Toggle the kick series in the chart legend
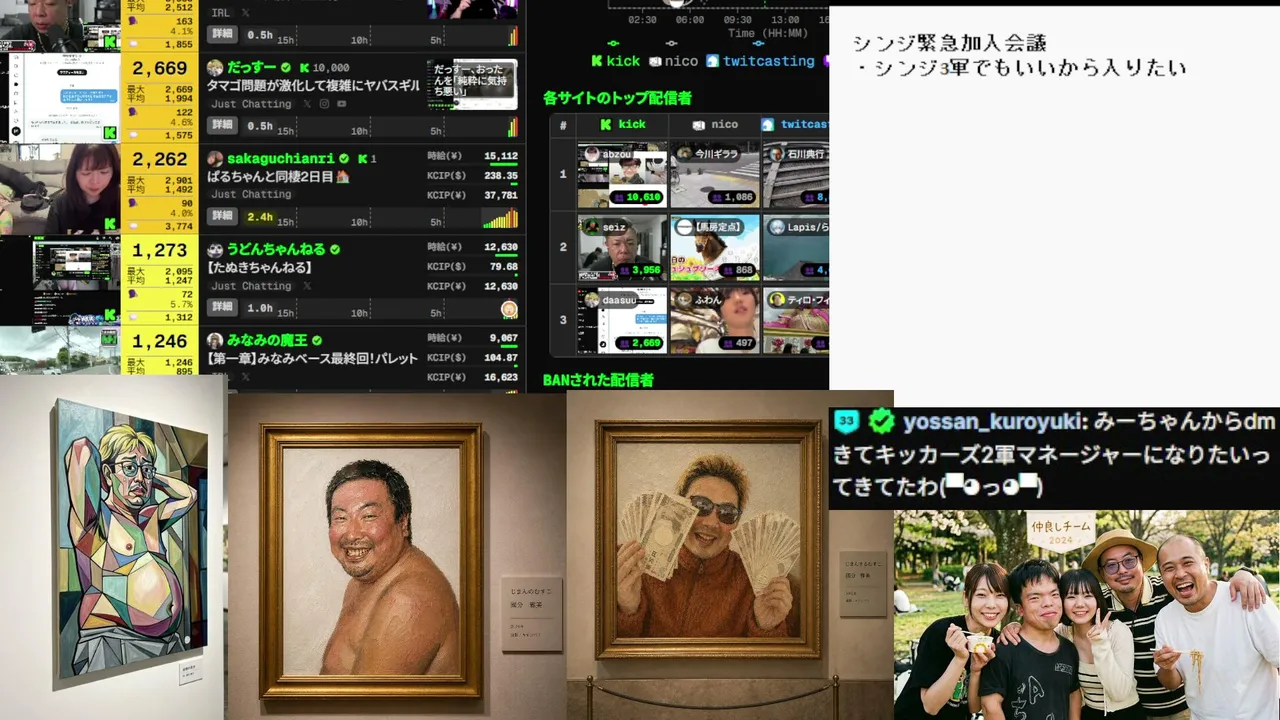1280x720 pixels. [616, 61]
